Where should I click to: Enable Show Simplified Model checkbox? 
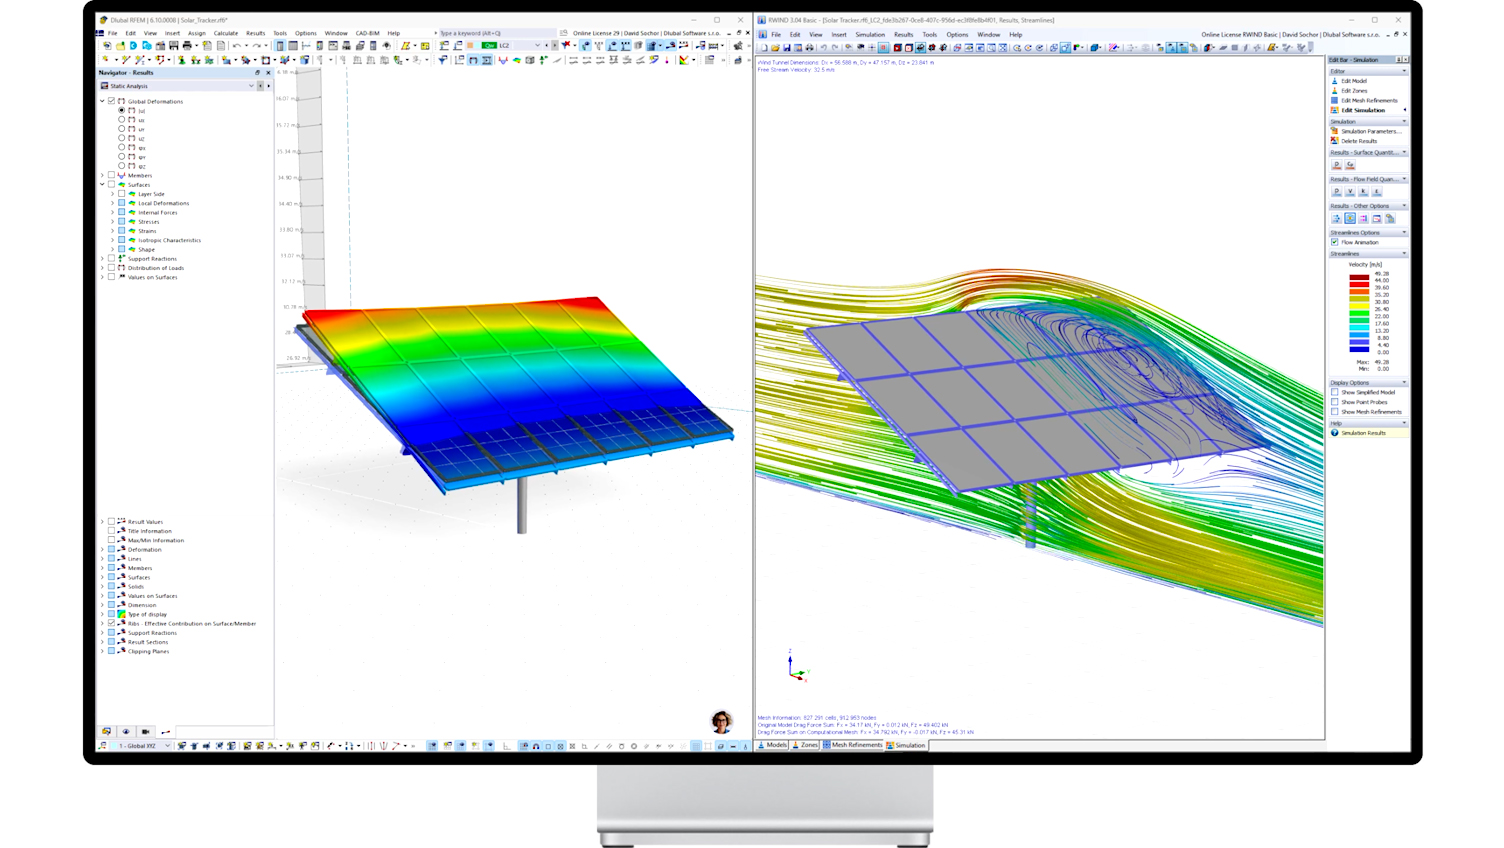[x=1334, y=392]
